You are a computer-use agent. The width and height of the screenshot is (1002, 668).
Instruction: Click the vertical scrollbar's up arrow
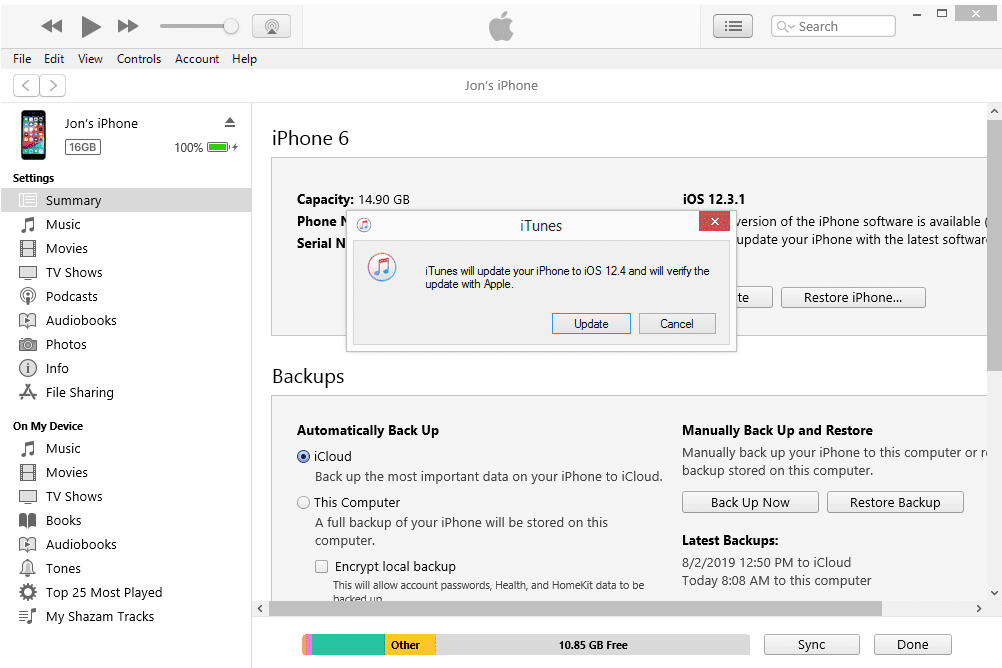coord(994,111)
